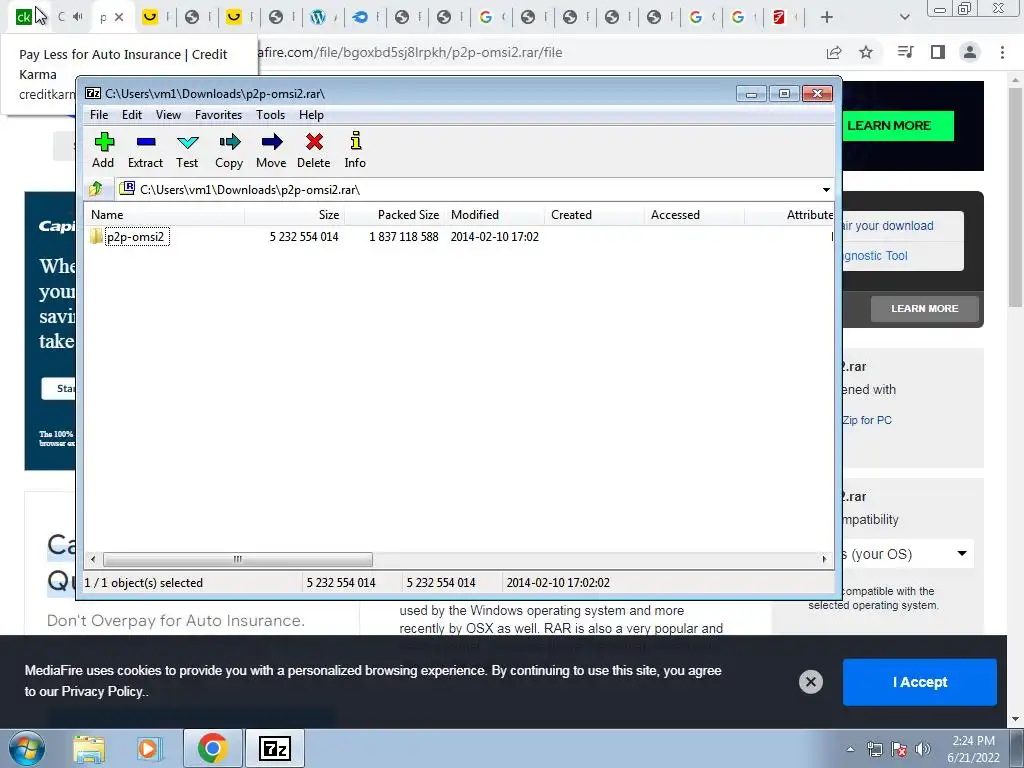The width and height of the screenshot is (1024, 768).
Task: Close the active MediaFire browser tab
Action: 119,18
